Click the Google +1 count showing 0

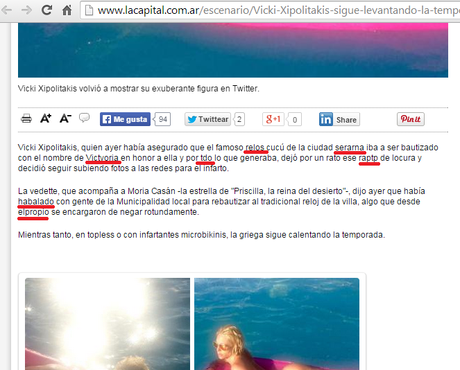click(294, 120)
